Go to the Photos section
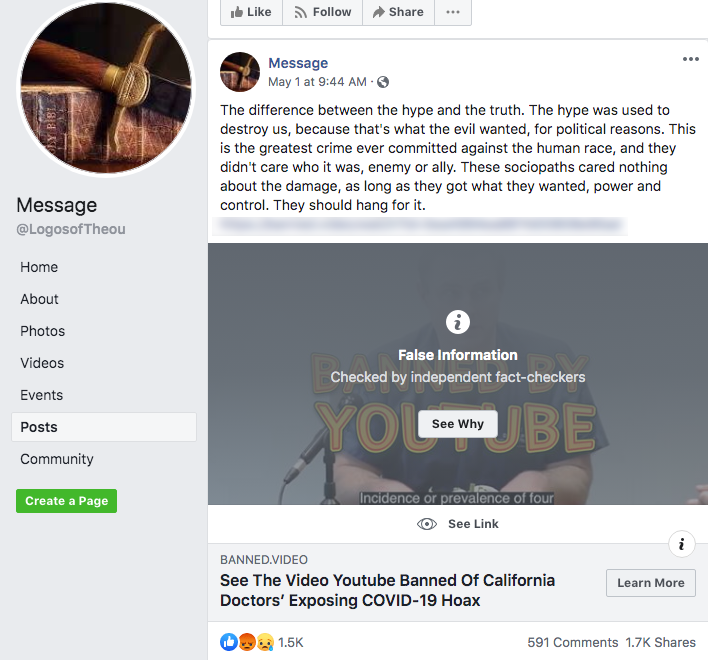 (x=43, y=331)
